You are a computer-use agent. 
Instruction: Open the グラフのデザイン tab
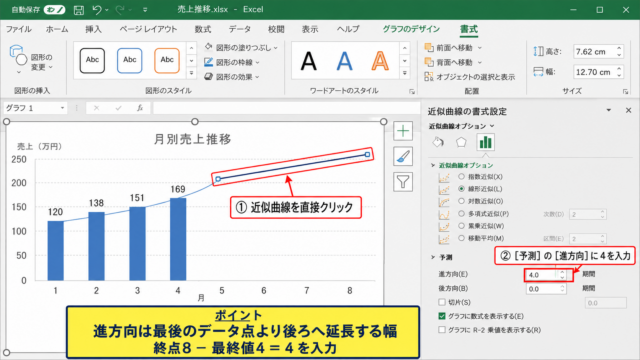pos(411,29)
